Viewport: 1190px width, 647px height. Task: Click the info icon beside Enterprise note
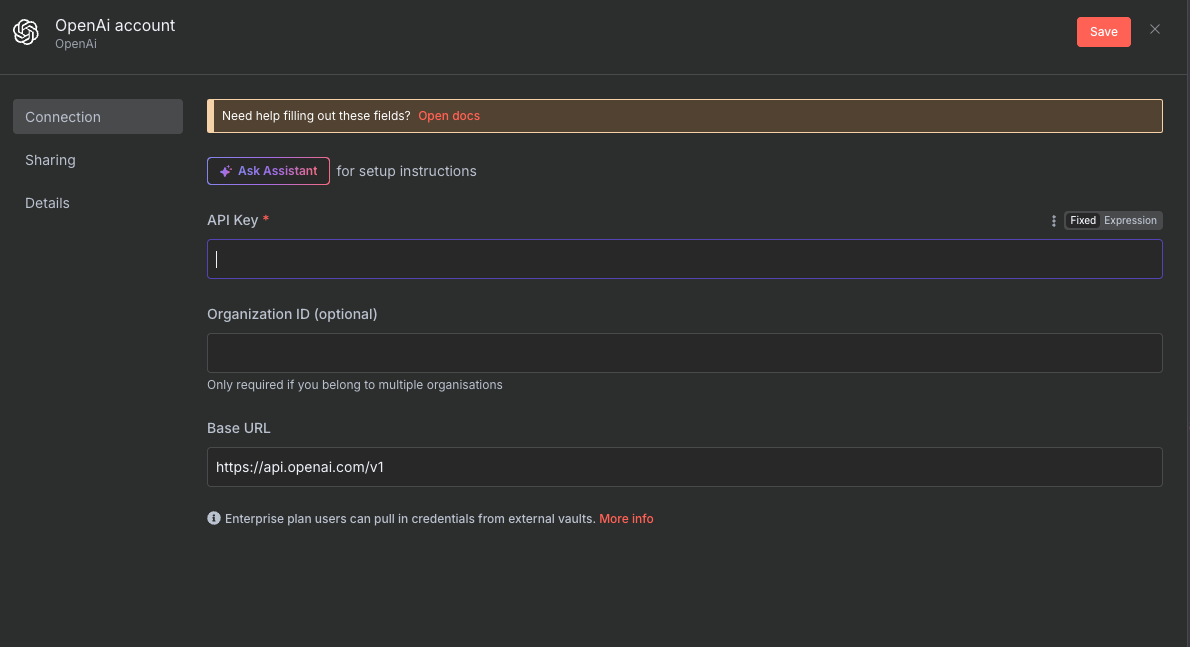pyautogui.click(x=214, y=518)
